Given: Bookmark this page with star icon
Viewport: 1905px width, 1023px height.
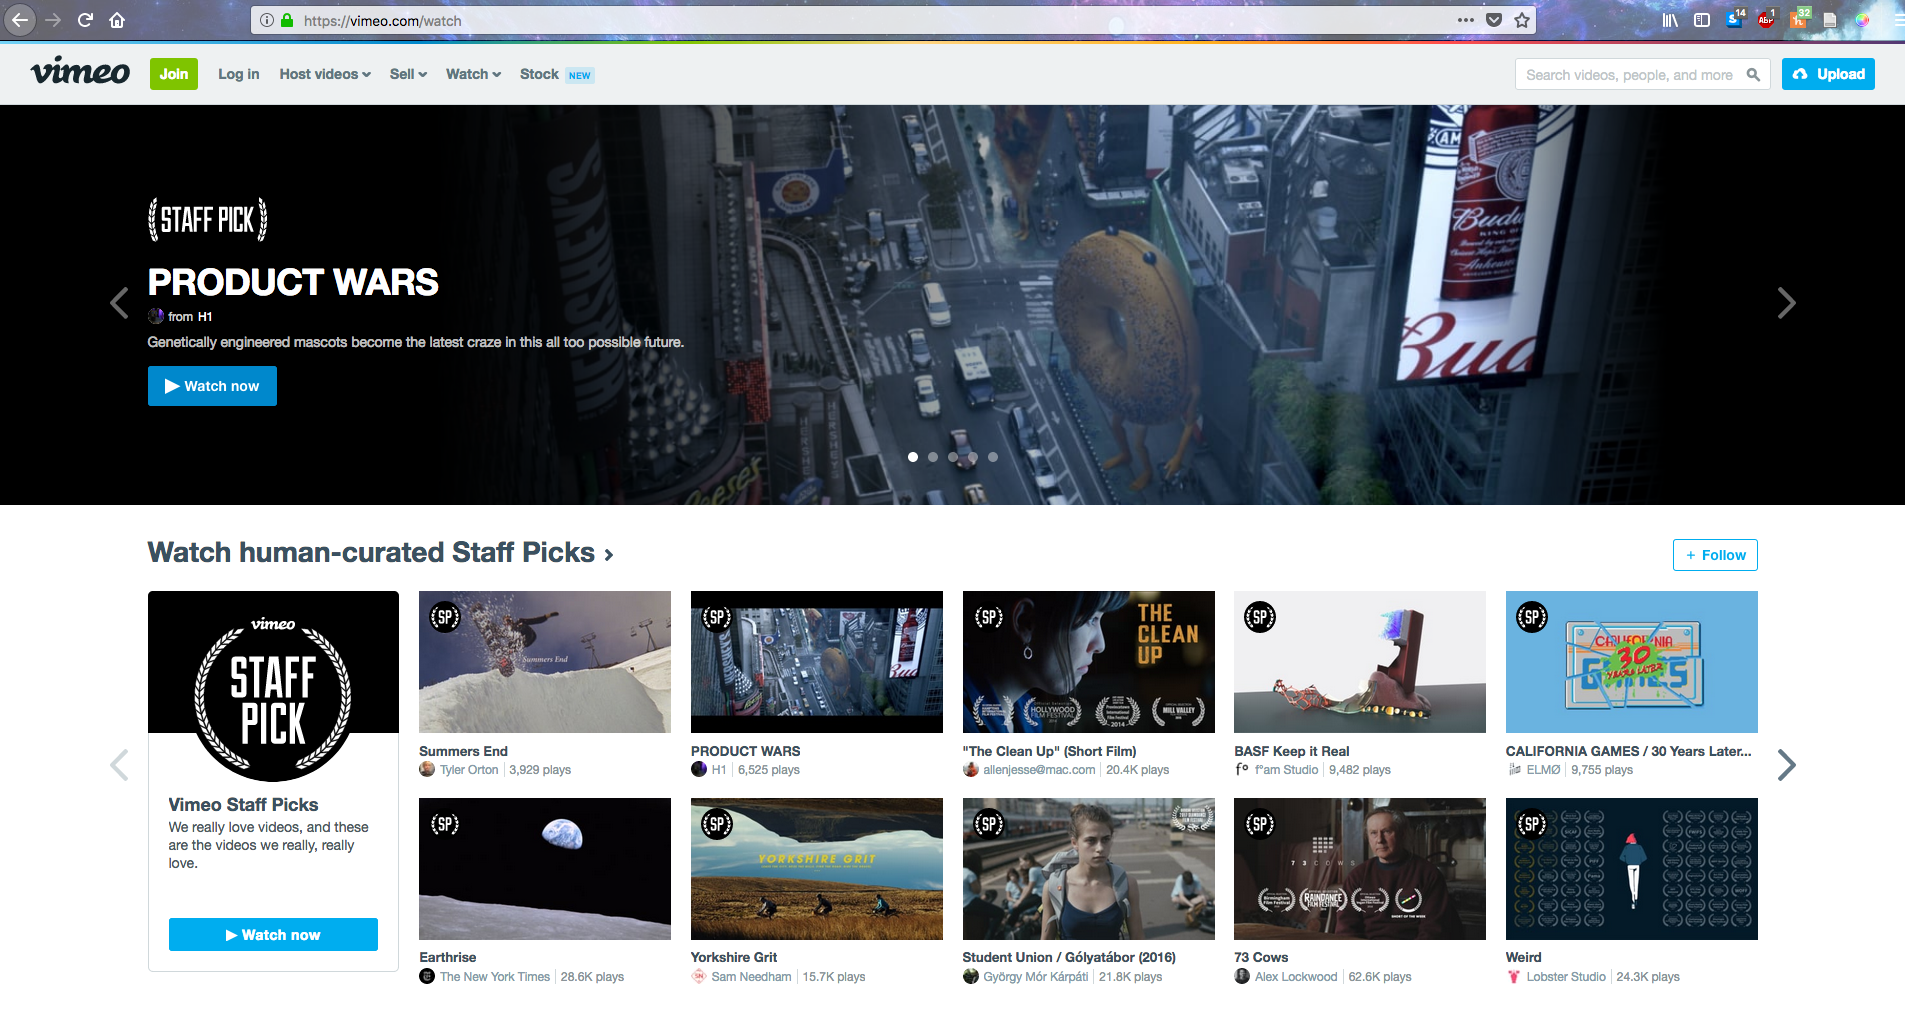Looking at the screenshot, I should coord(1522,20).
